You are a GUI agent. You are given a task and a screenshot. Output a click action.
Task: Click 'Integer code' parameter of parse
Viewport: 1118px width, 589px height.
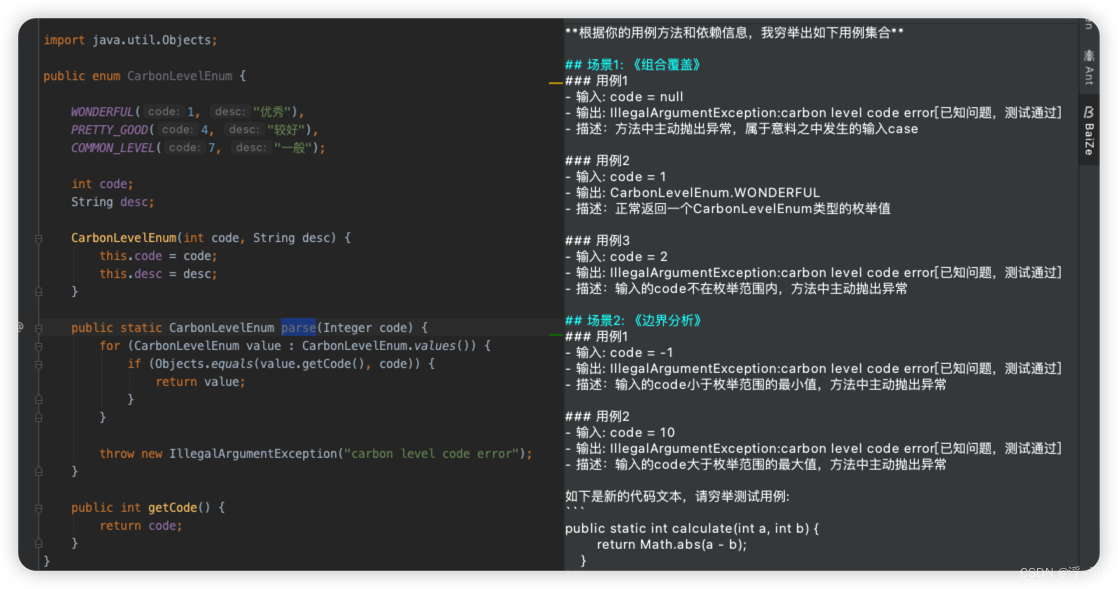point(367,328)
